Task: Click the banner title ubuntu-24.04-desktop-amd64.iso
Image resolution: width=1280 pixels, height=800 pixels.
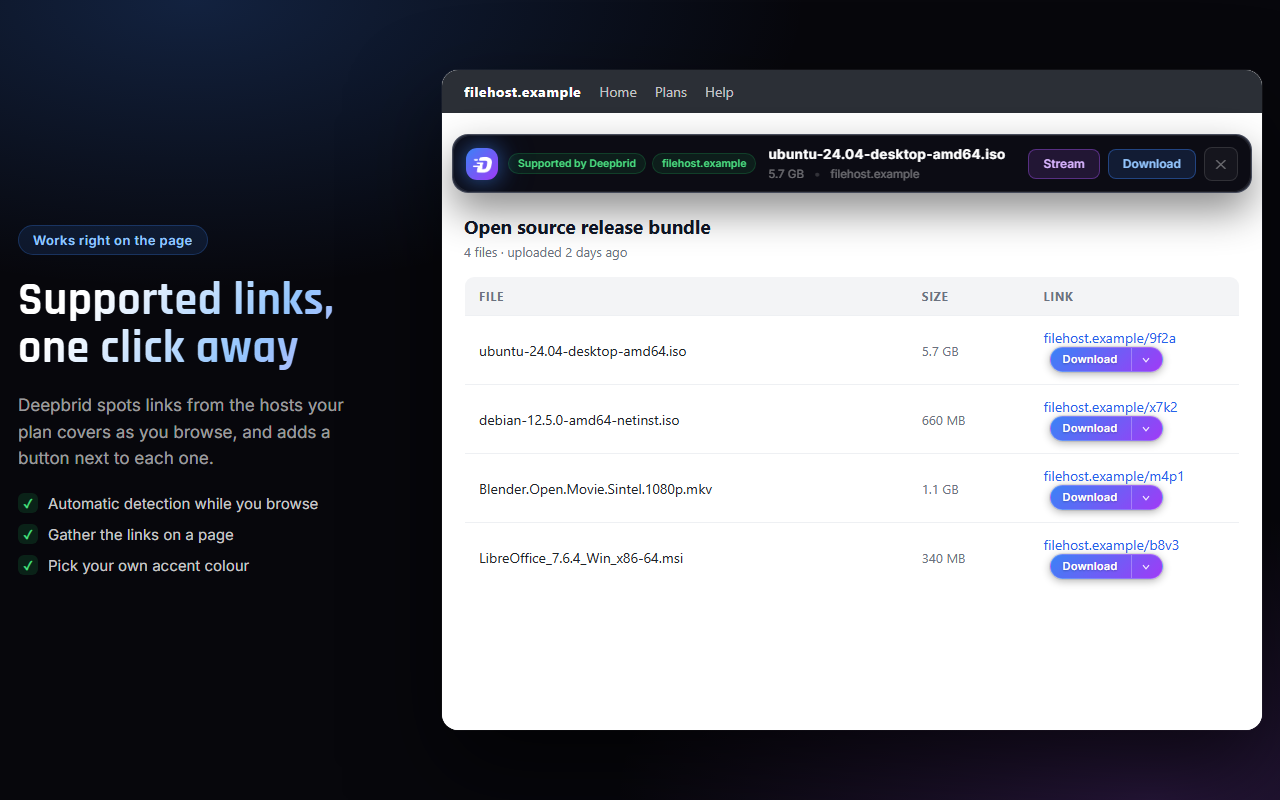Action: coord(887,154)
